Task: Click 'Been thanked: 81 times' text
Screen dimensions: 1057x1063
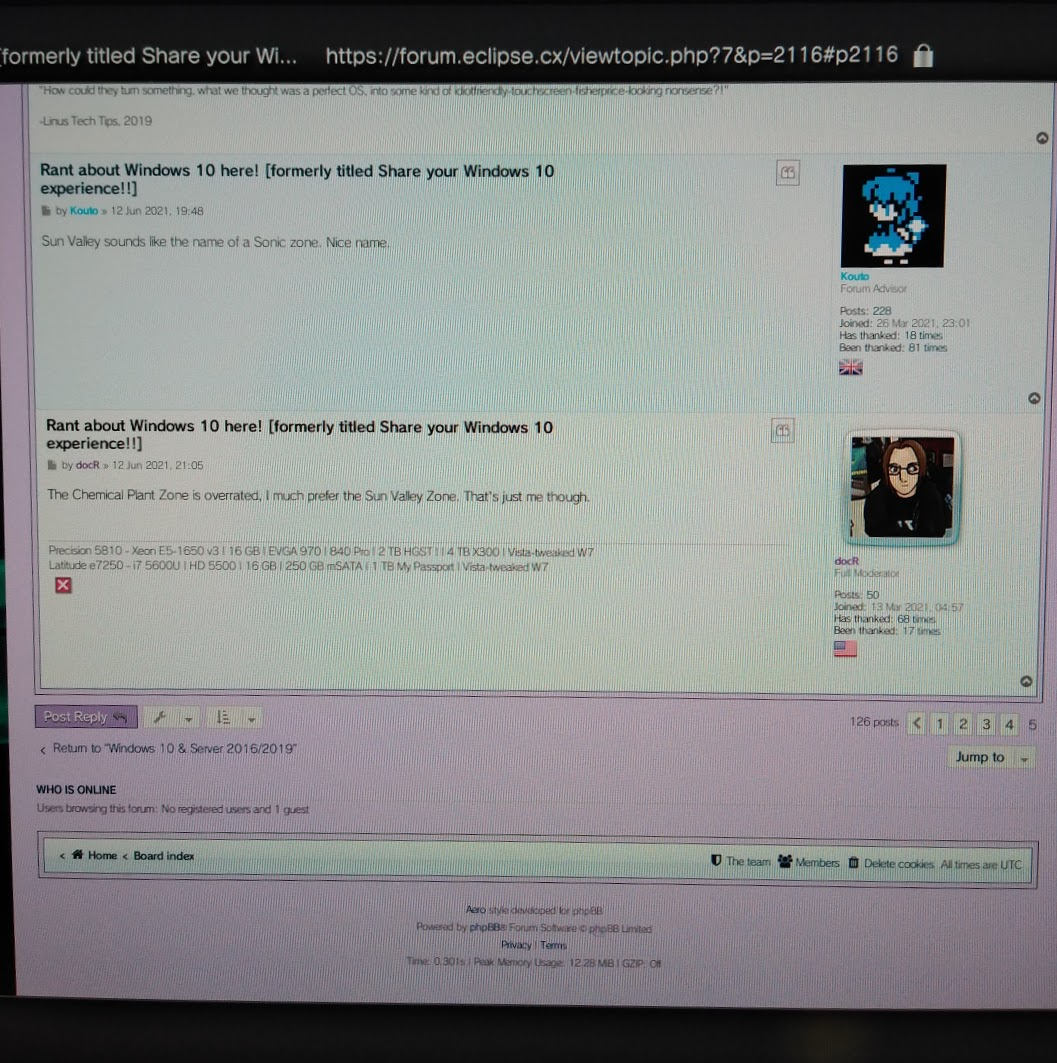Action: pos(893,348)
